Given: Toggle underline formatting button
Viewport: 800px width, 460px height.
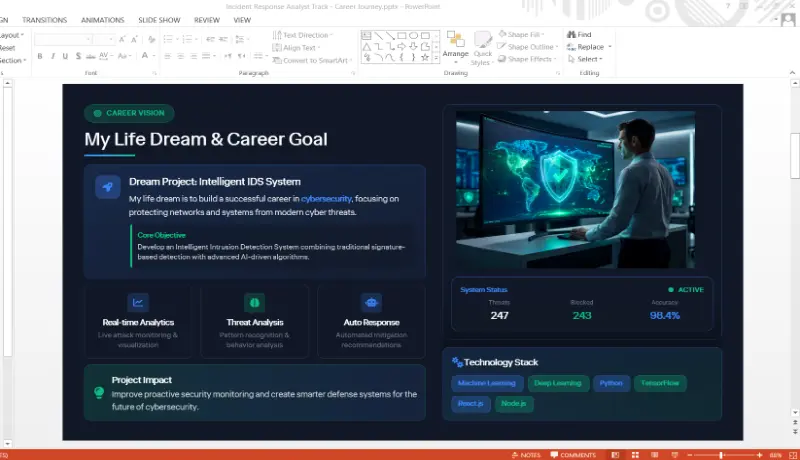Looking at the screenshot, I should 65,56.
